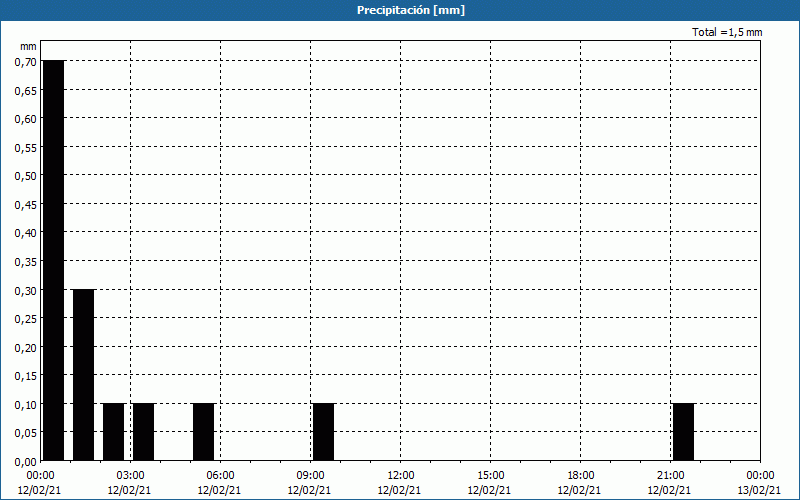Viewport: 800px width, 500px height.
Task: Click the bar just before 03:00
Action: [x=114, y=432]
